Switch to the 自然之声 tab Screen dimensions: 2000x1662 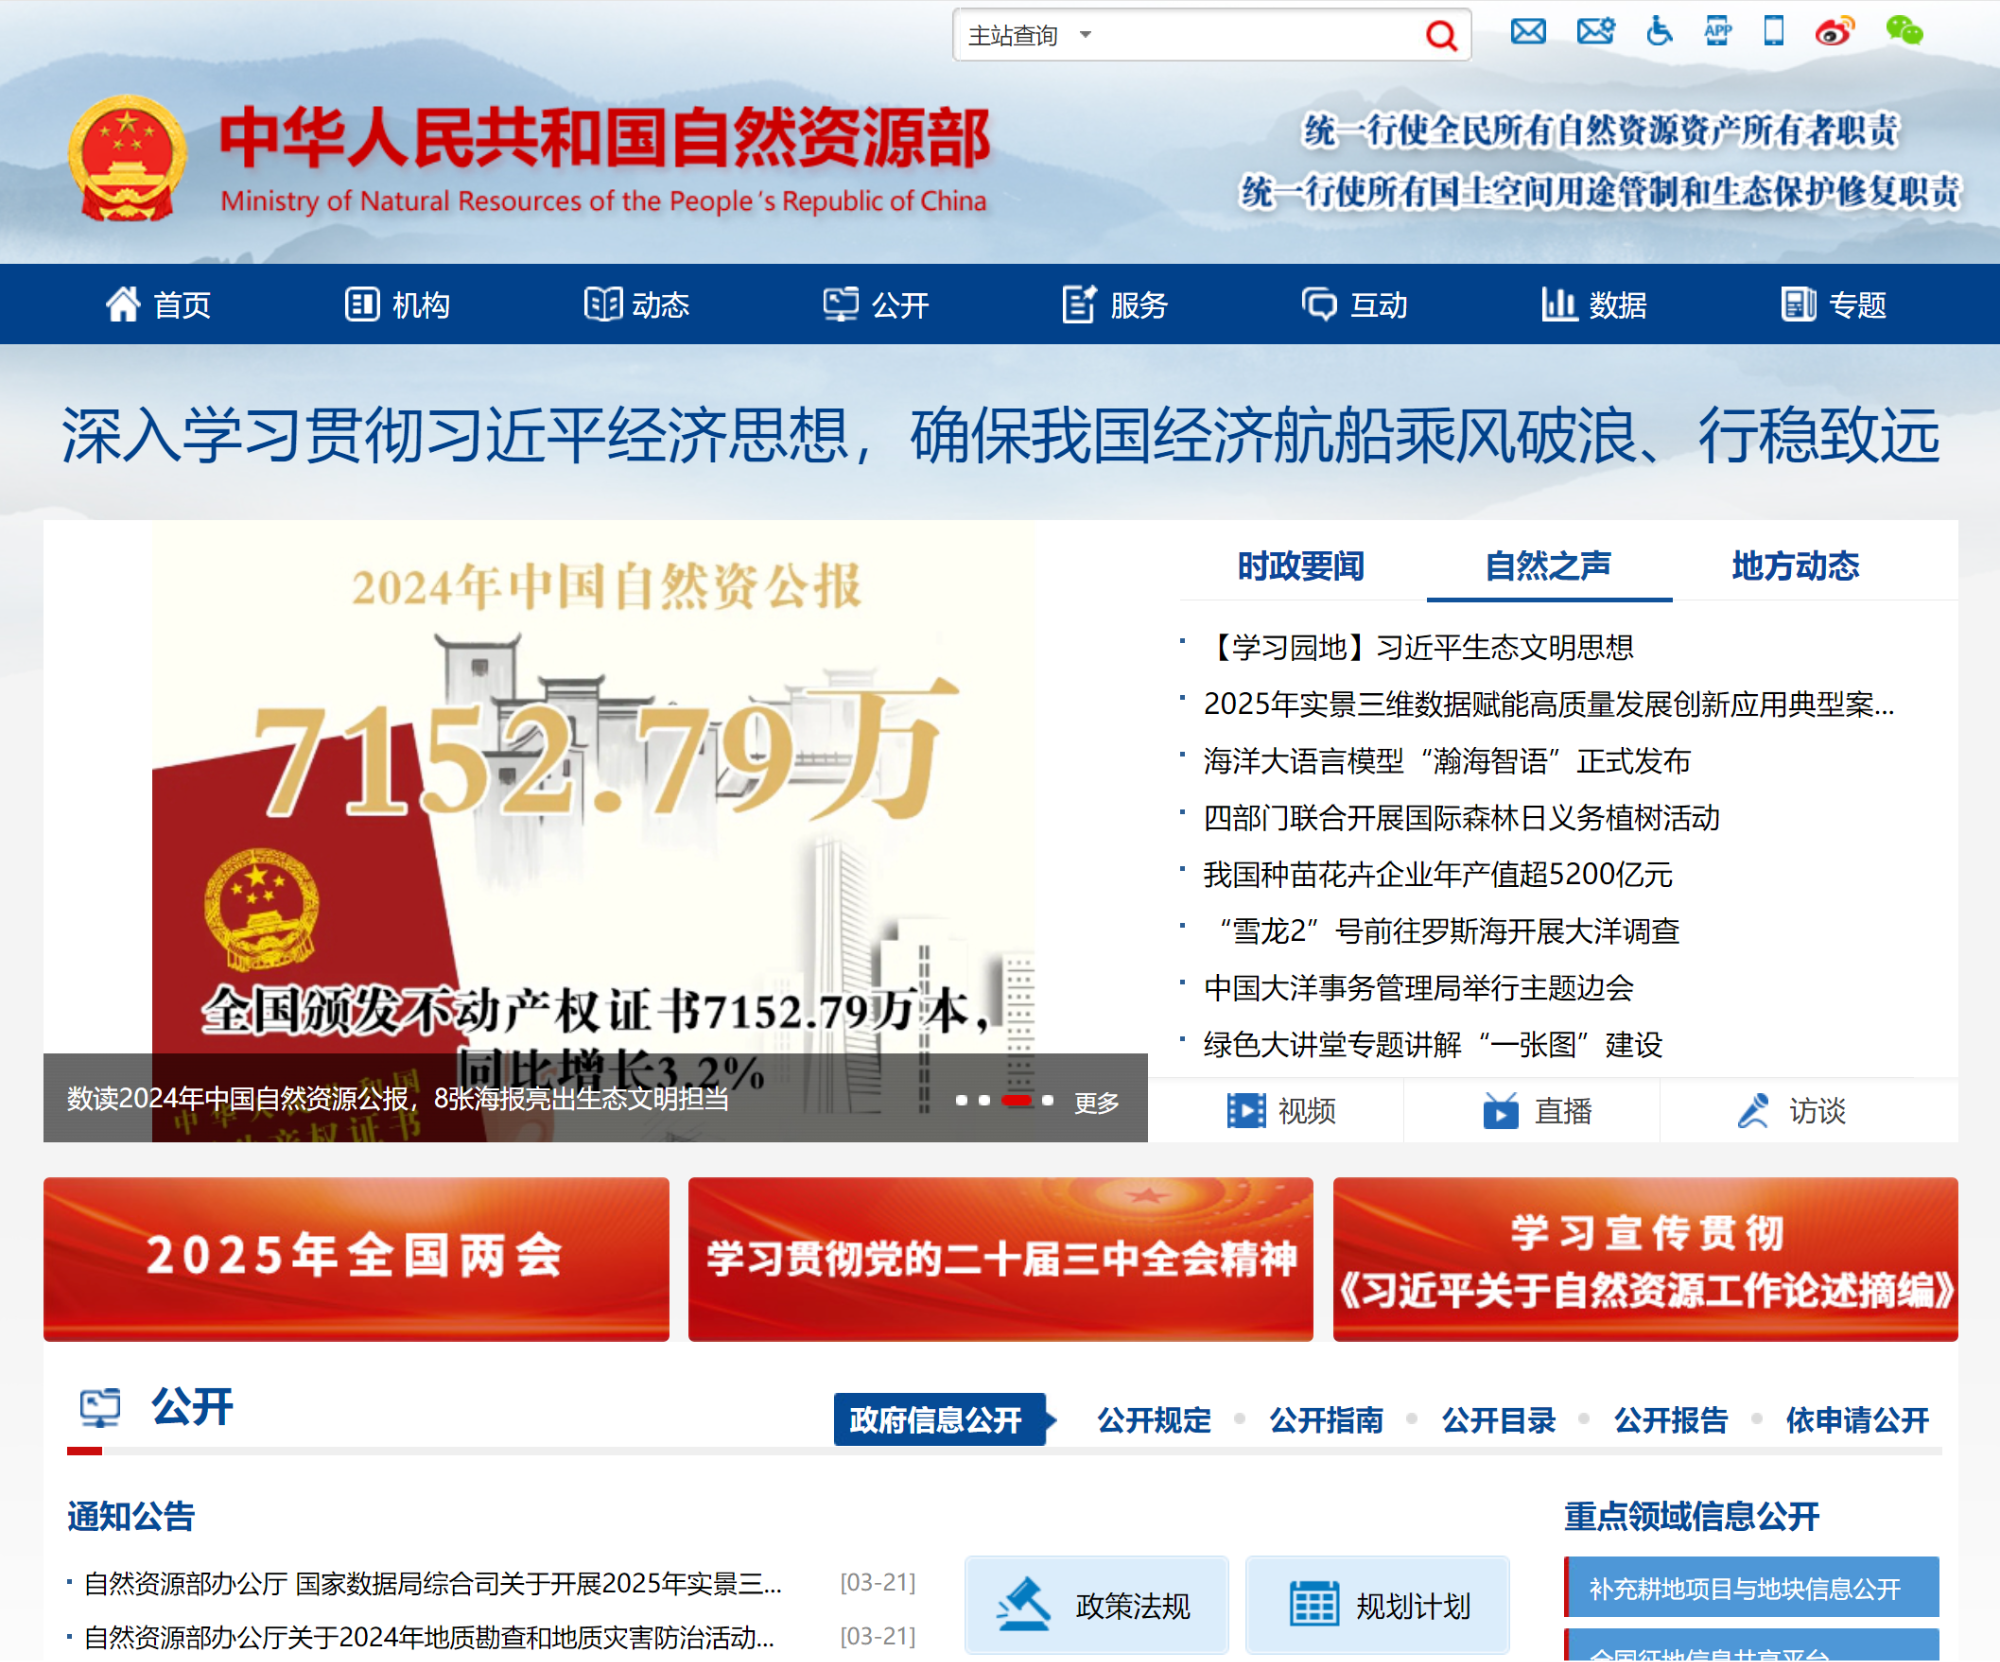[x=1548, y=567]
